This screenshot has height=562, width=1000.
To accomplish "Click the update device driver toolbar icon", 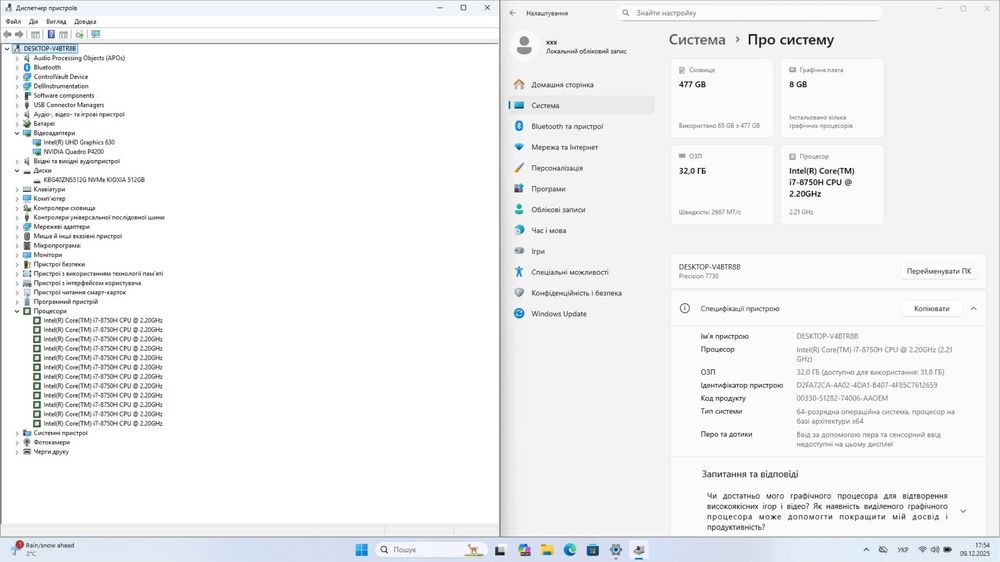I will [x=79, y=34].
